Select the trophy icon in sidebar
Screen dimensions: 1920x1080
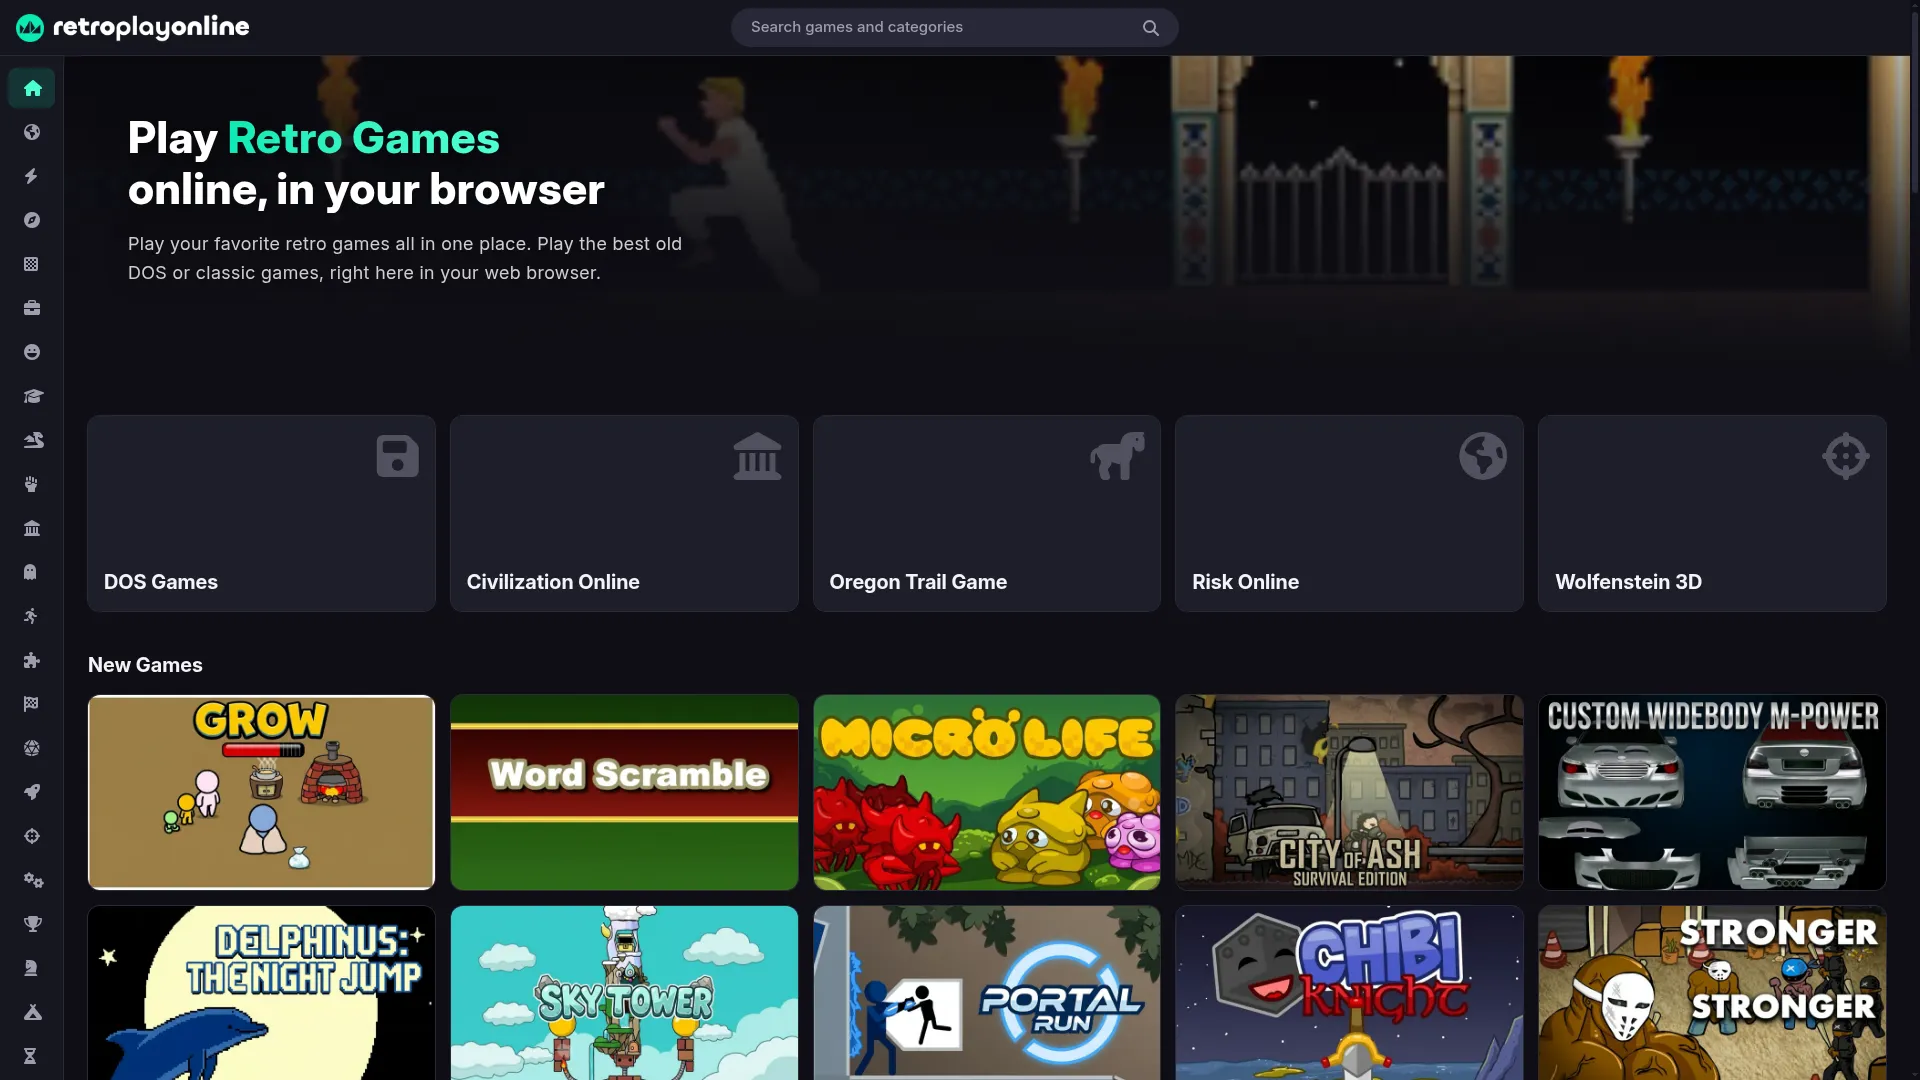[32, 924]
